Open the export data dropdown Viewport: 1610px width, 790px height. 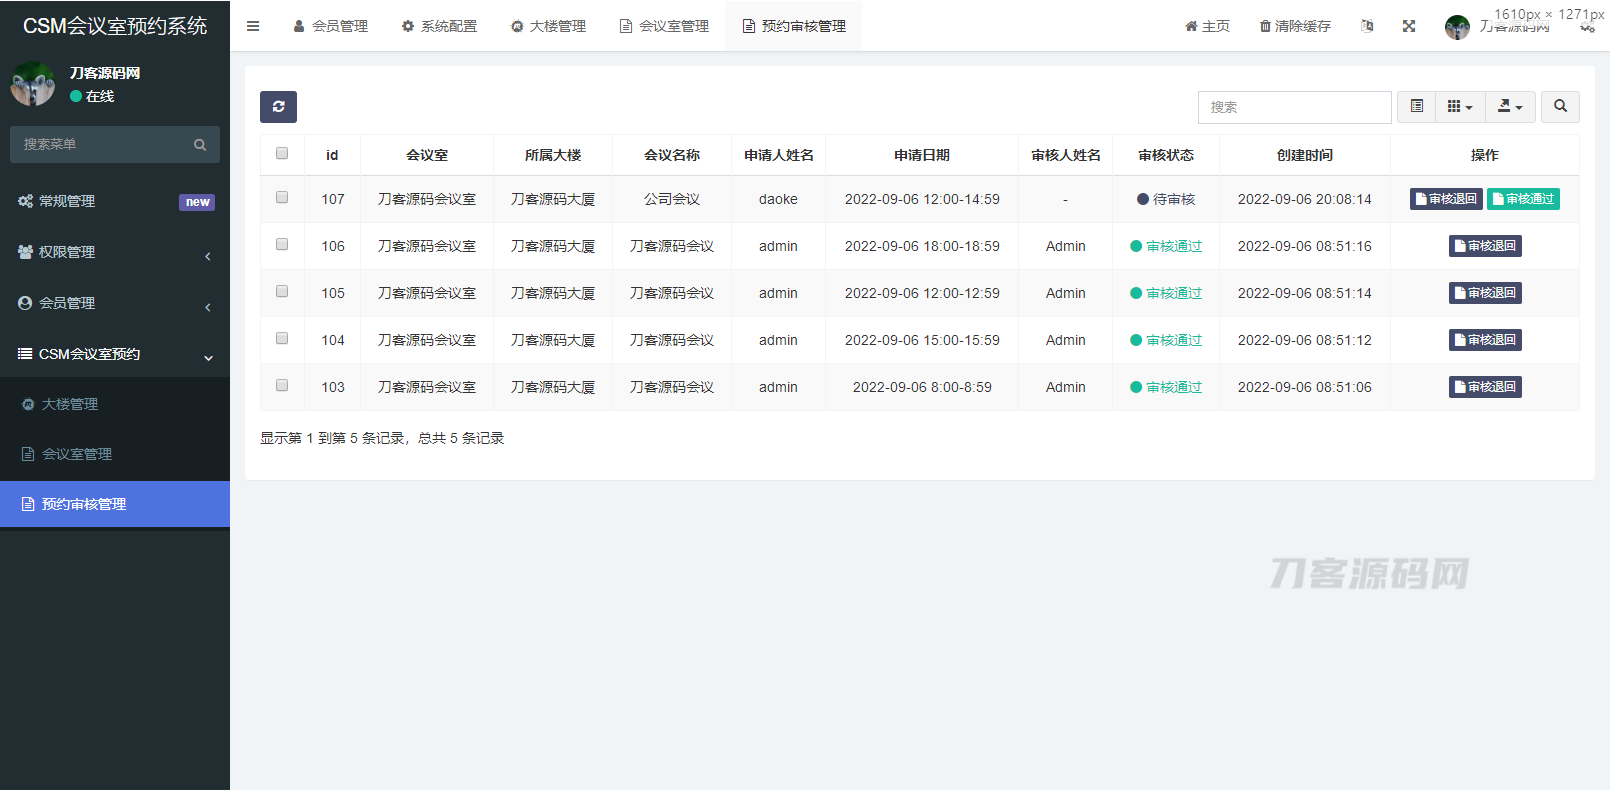pyautogui.click(x=1510, y=107)
